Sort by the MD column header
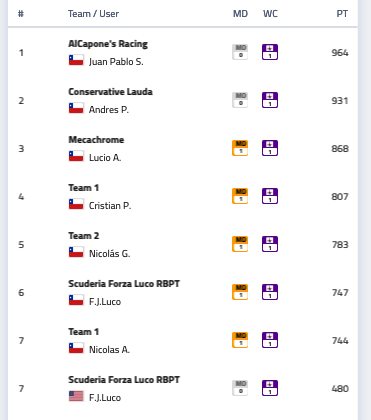371x420 pixels. click(x=240, y=14)
